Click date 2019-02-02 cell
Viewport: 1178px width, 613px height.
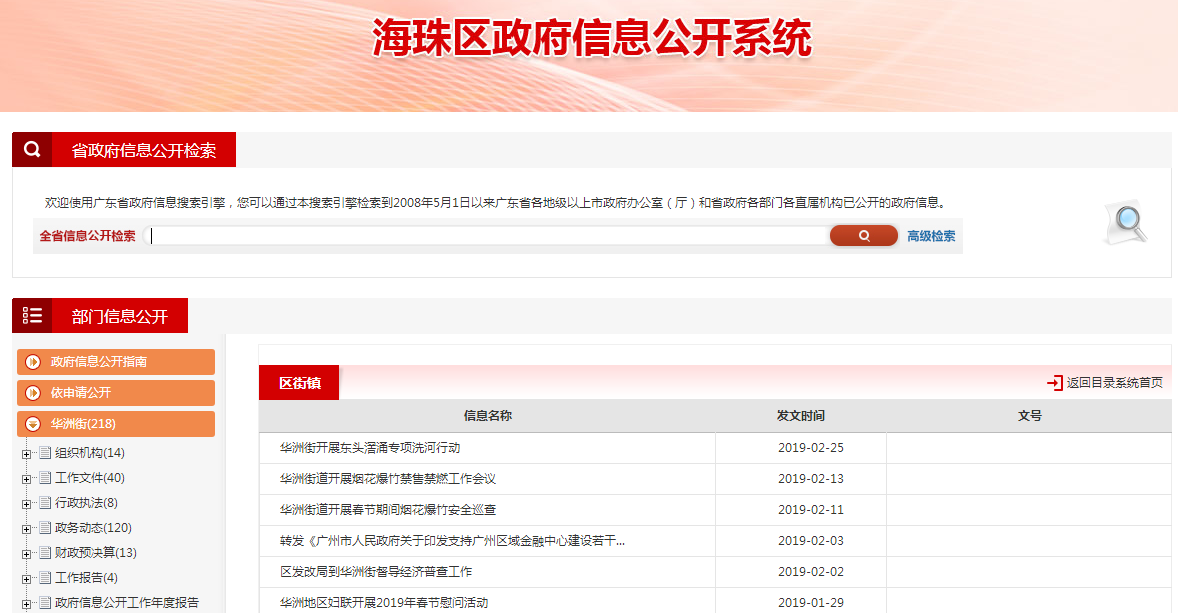pyautogui.click(x=811, y=572)
